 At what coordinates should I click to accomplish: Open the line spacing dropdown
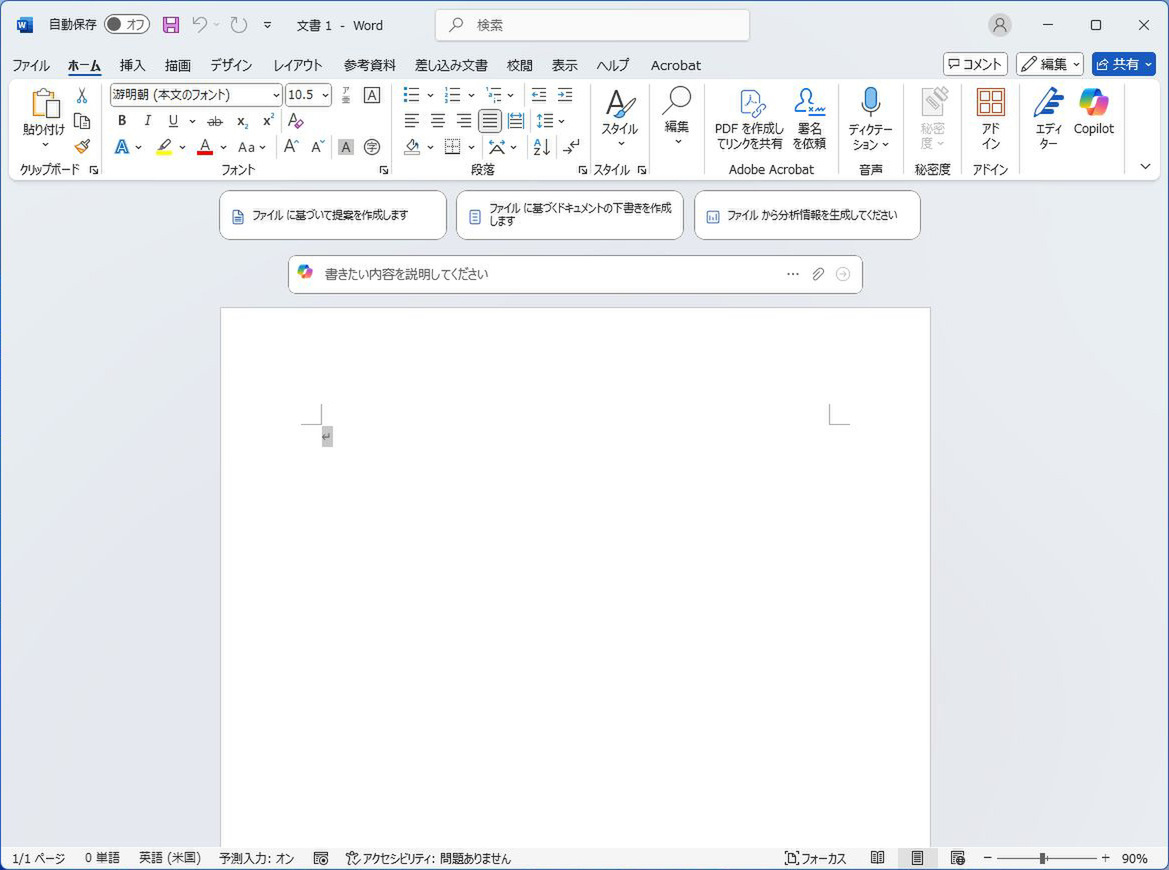coord(561,121)
